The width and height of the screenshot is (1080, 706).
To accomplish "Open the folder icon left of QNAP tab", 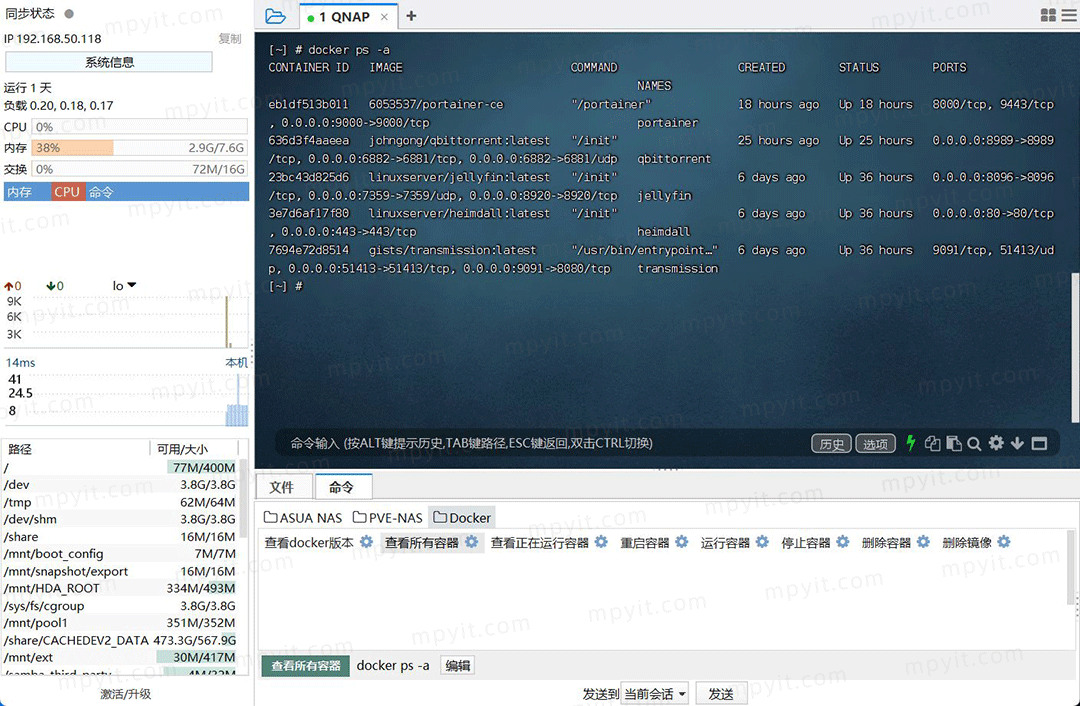I will point(275,16).
